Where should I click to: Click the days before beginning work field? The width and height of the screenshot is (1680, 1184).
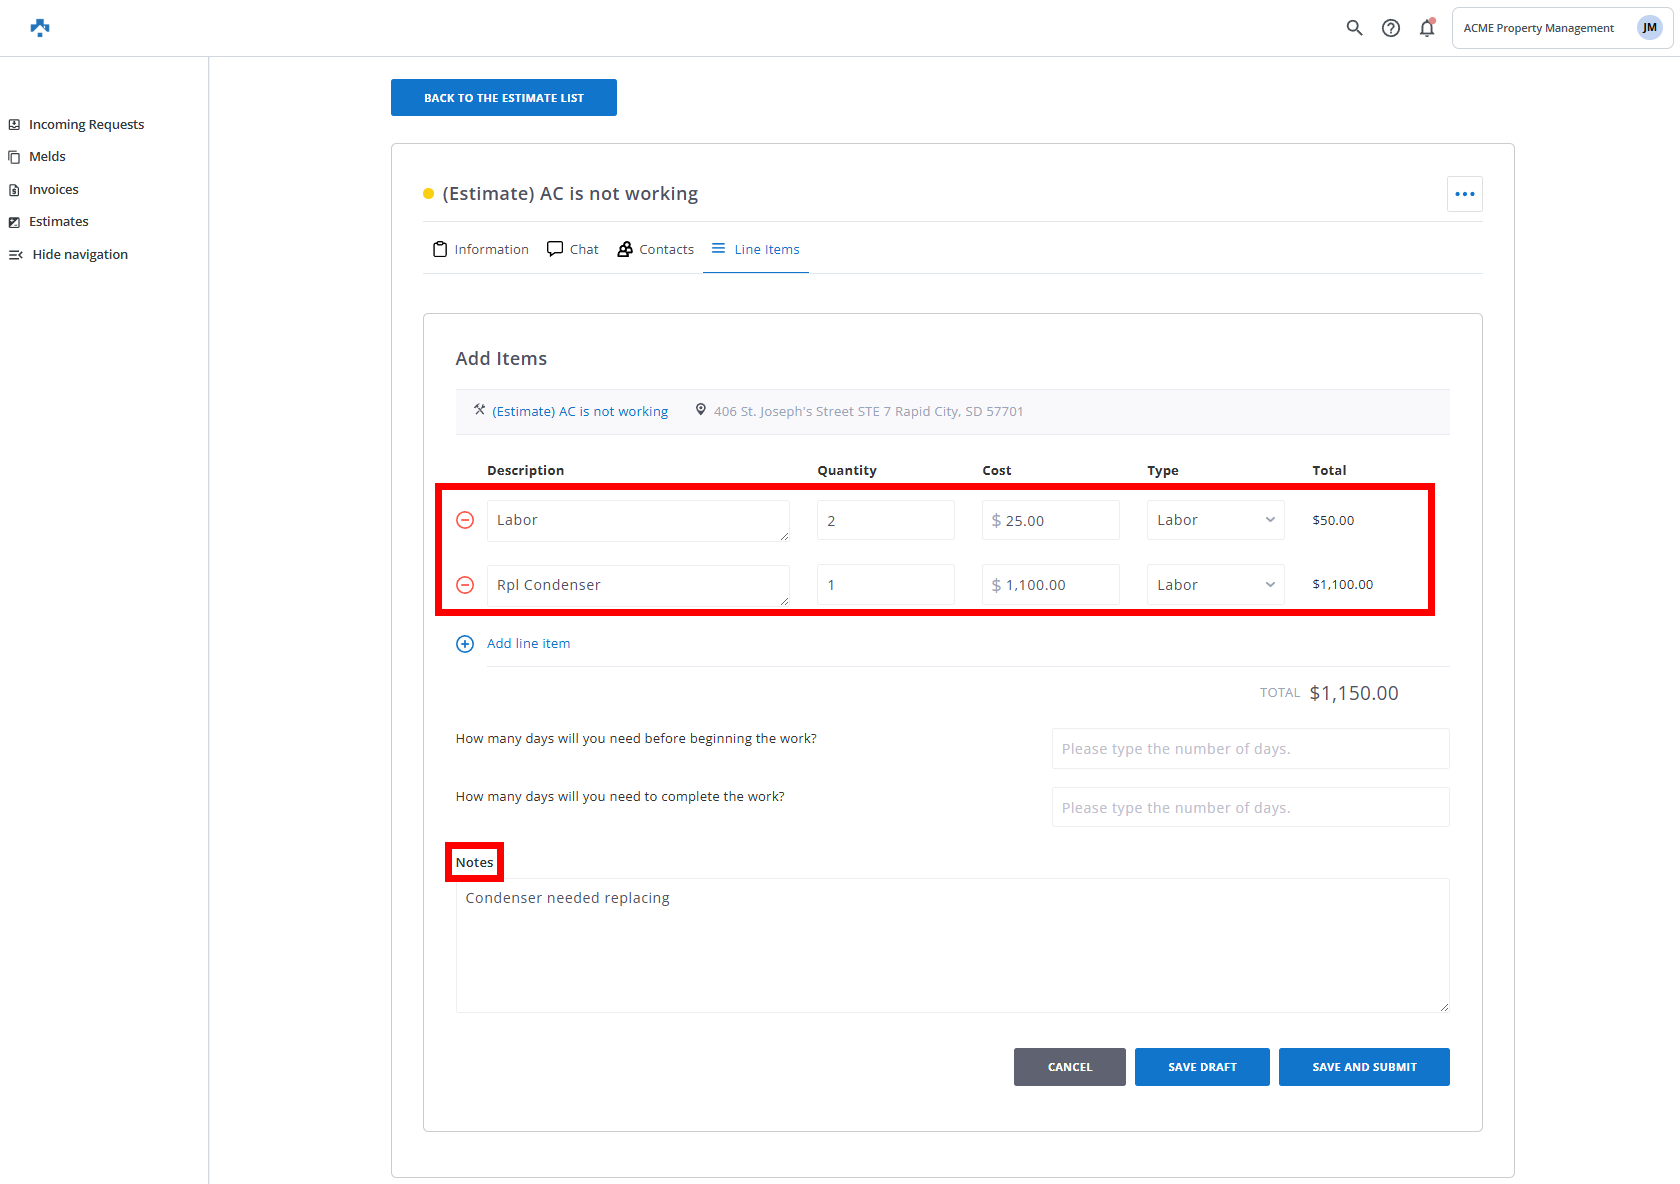pos(1250,749)
